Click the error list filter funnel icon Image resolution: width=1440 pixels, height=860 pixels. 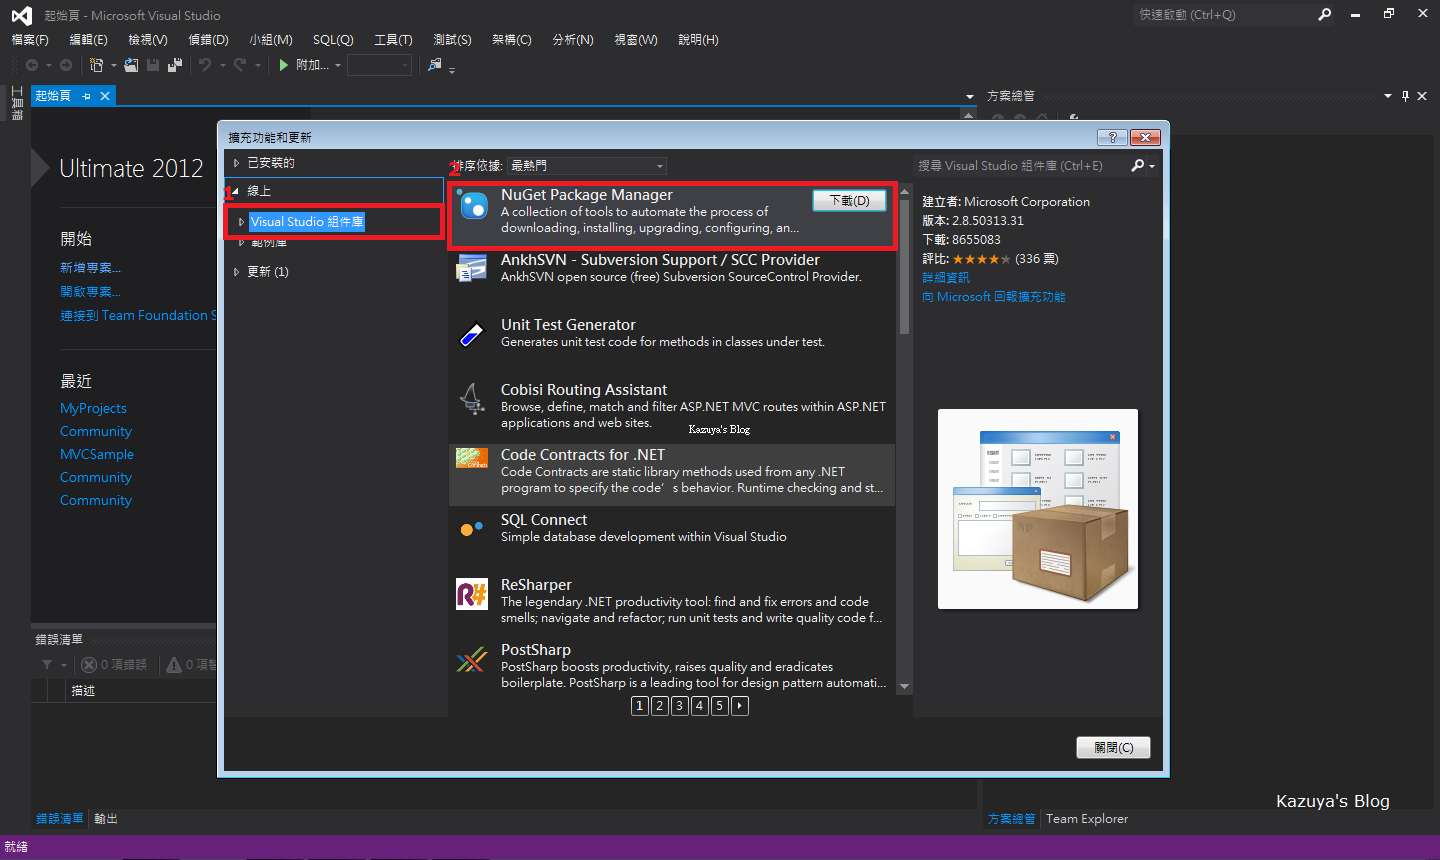tap(47, 665)
